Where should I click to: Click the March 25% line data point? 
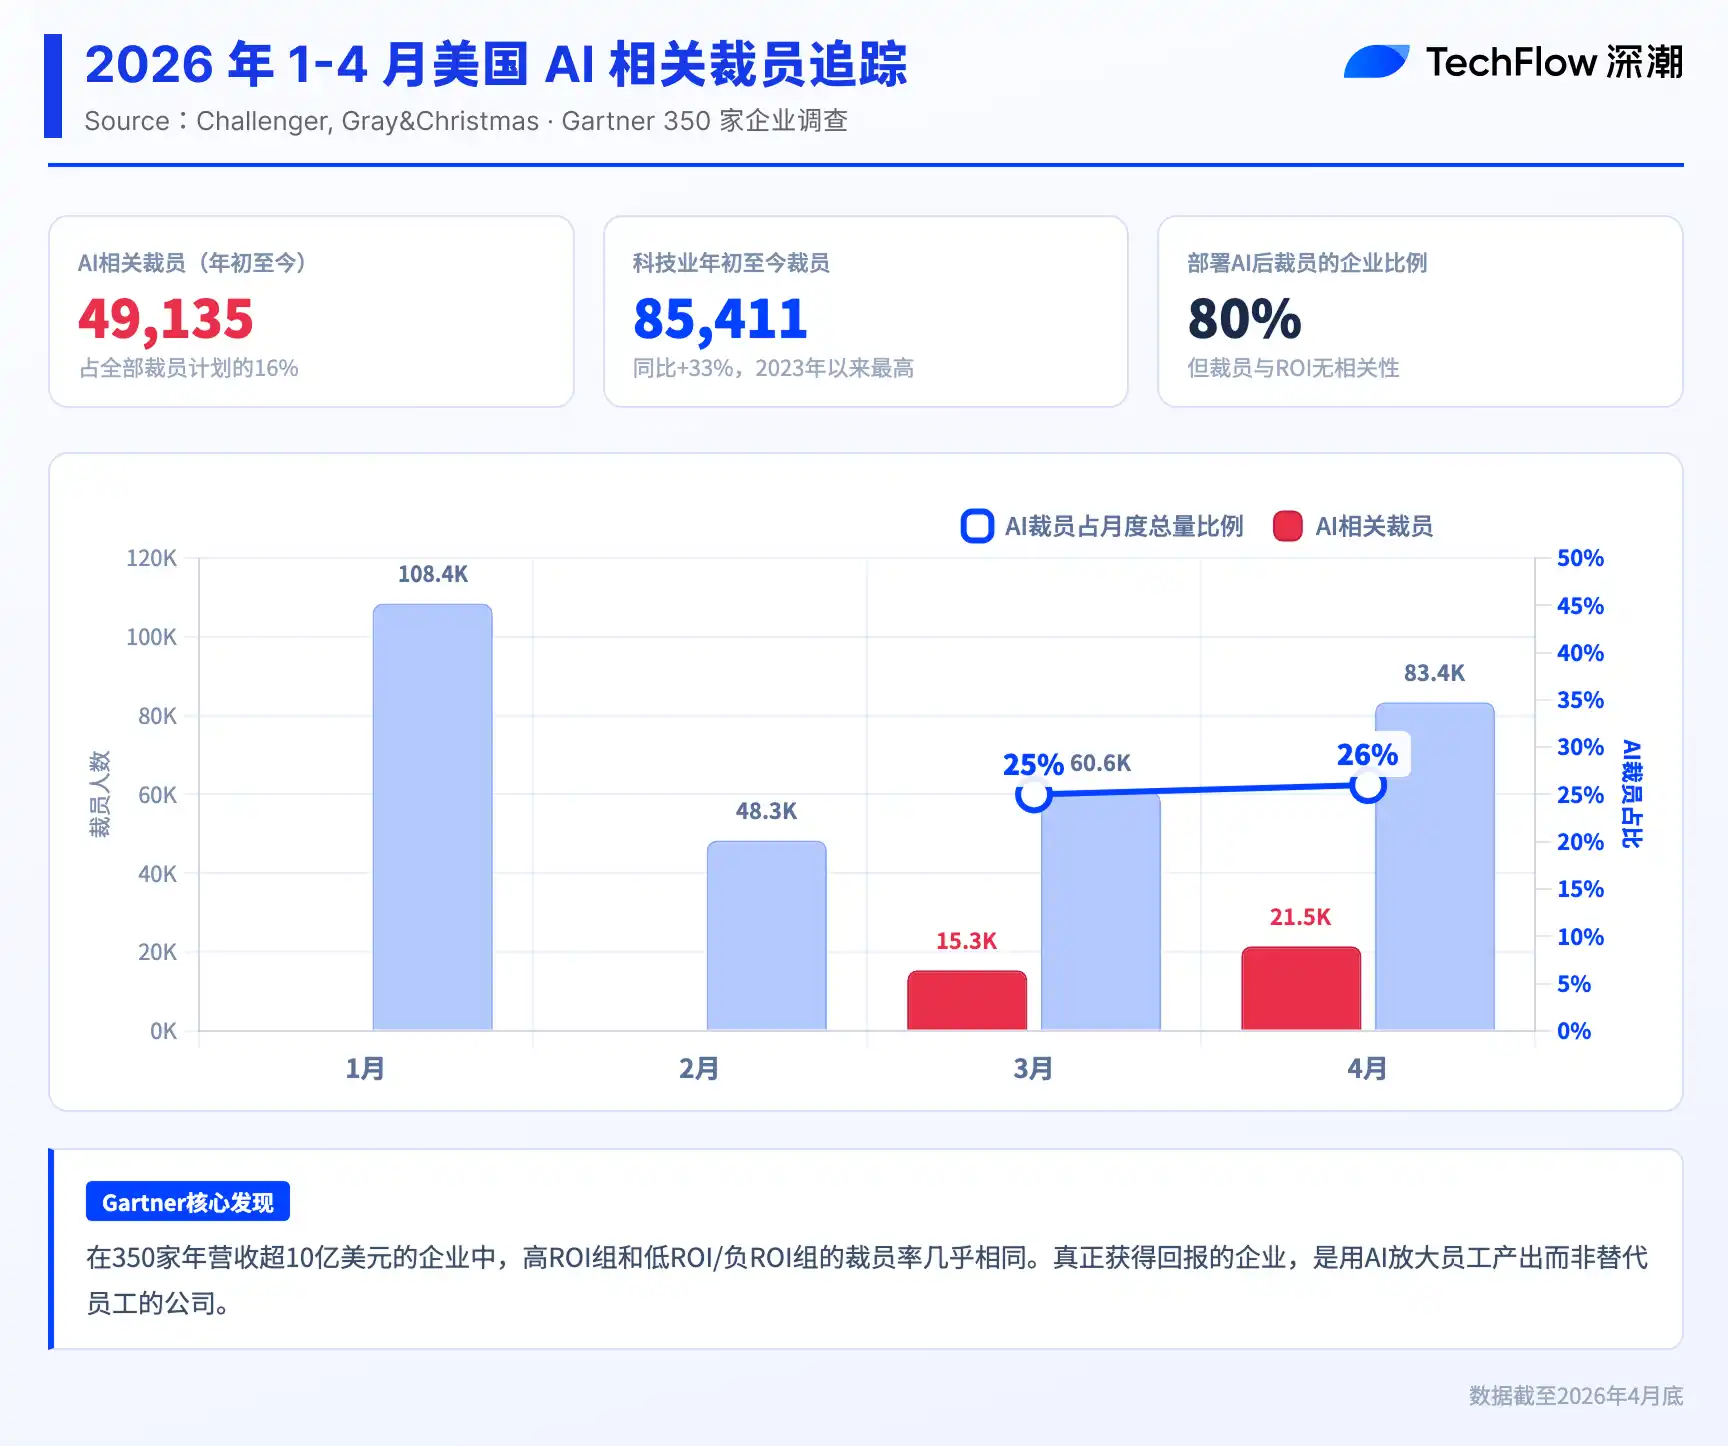[1033, 795]
